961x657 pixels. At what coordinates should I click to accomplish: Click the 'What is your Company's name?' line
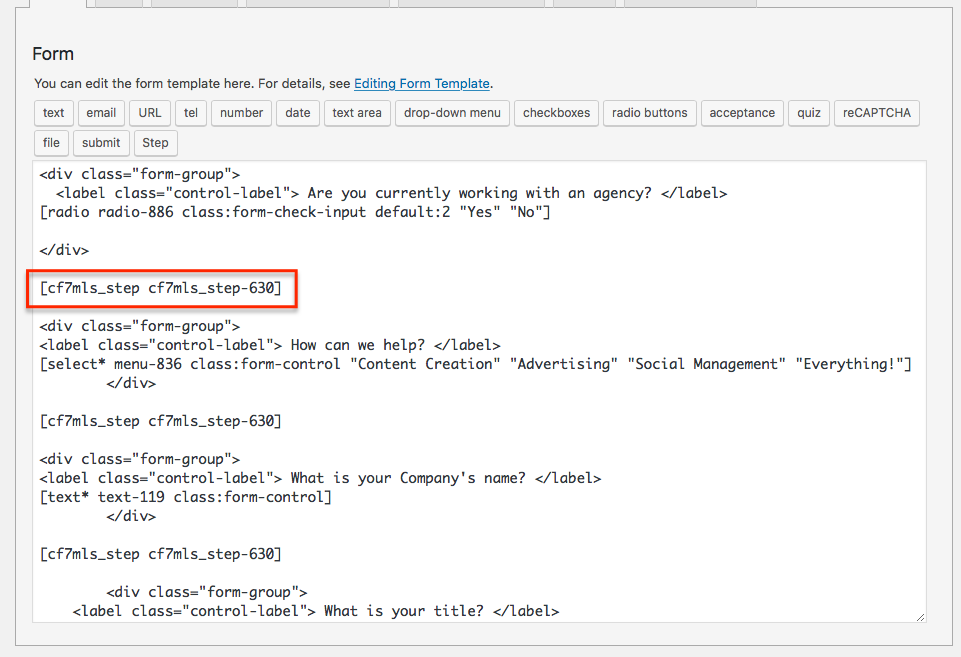point(320,478)
